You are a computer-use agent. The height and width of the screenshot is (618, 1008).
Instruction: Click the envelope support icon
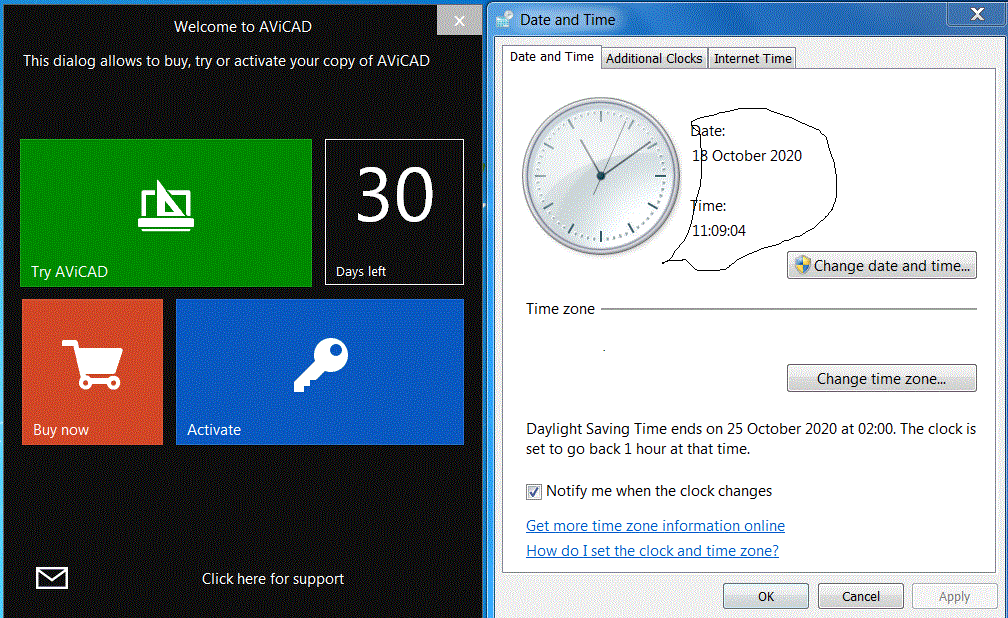coord(51,578)
